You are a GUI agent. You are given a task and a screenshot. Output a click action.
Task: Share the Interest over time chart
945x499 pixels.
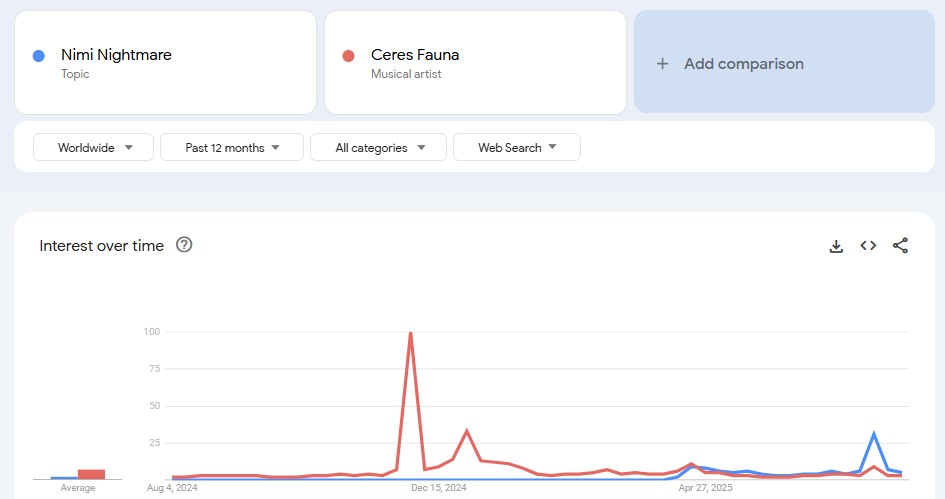pyautogui.click(x=900, y=245)
